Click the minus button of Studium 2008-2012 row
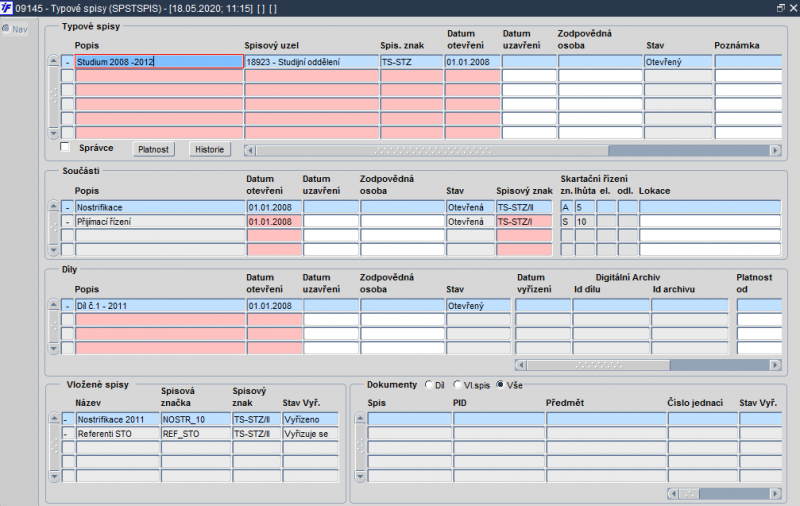 pyautogui.click(x=67, y=62)
